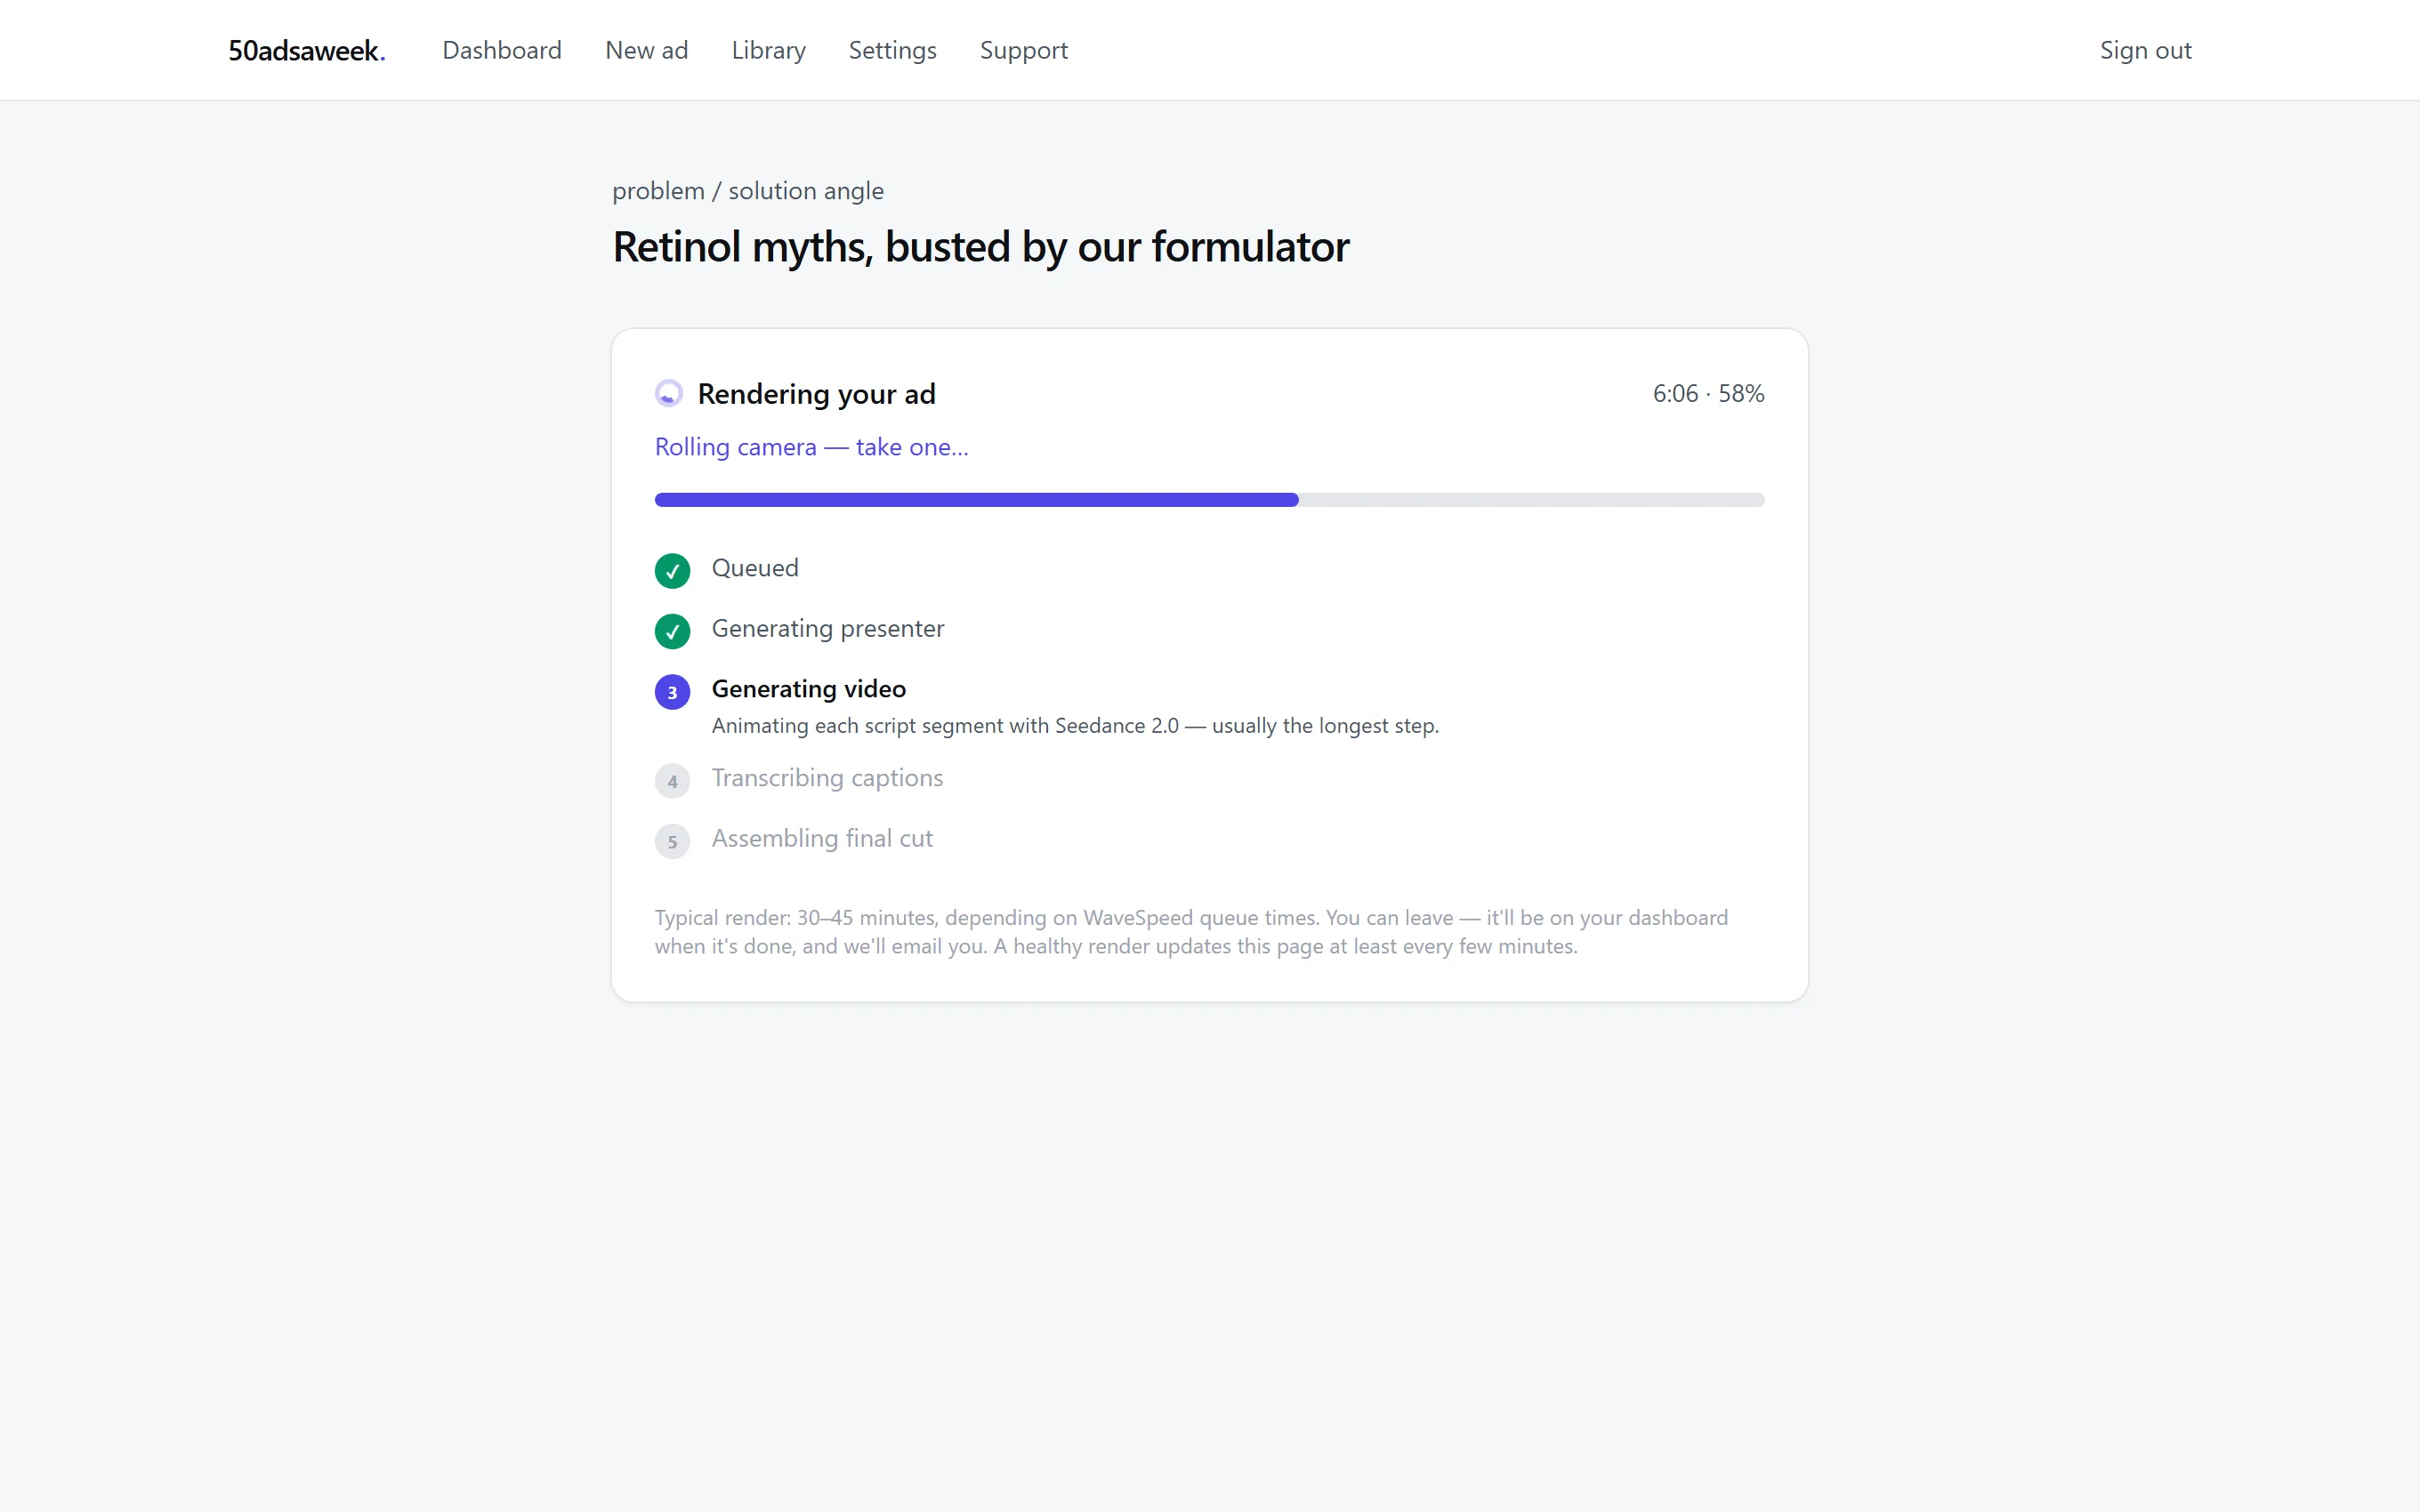Screen dimensions: 2420x1512
Task: Click the step 5 Assembling final cut badge
Action: click(x=672, y=842)
